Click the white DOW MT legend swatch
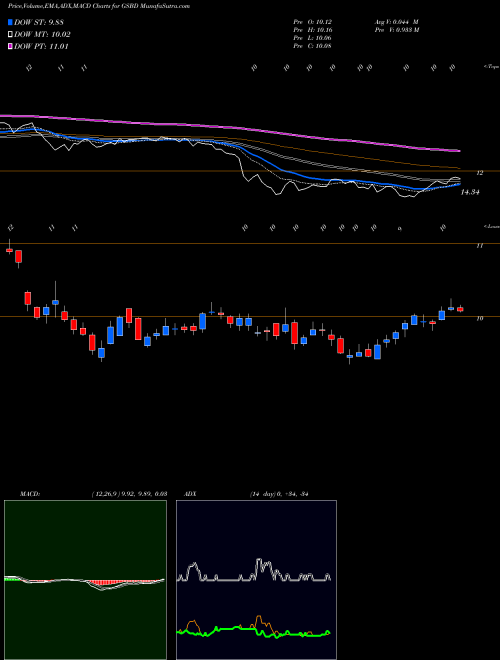Viewport: 500px width, 660px height. point(10,35)
